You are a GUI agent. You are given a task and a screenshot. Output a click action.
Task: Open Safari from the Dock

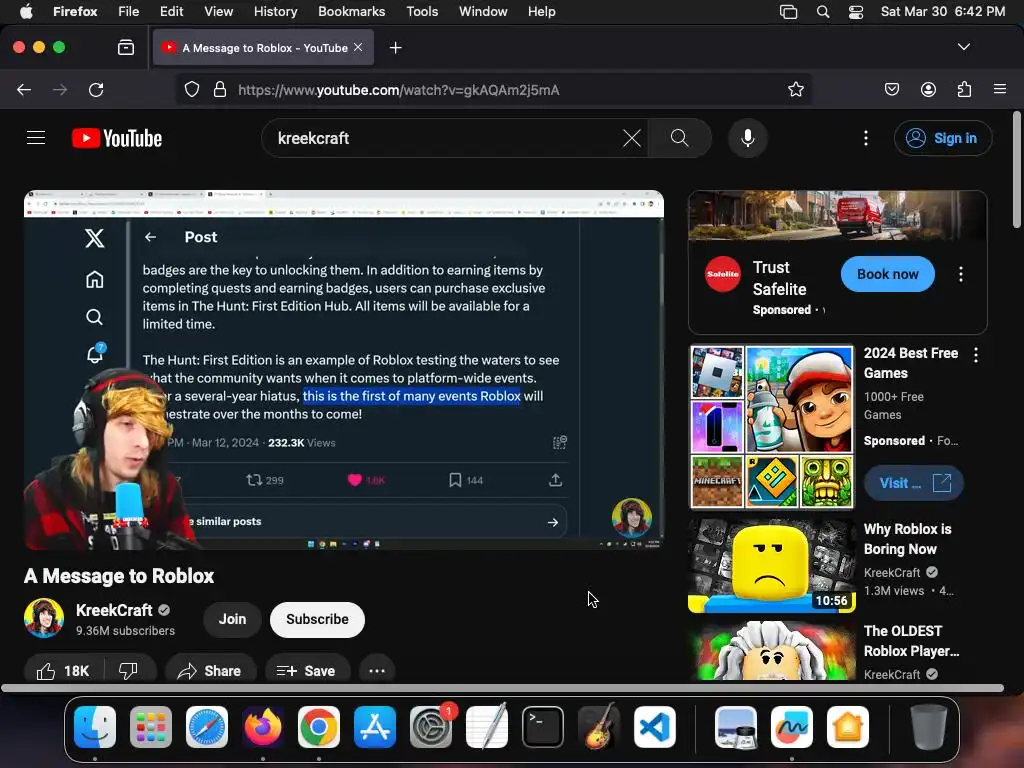click(206, 726)
